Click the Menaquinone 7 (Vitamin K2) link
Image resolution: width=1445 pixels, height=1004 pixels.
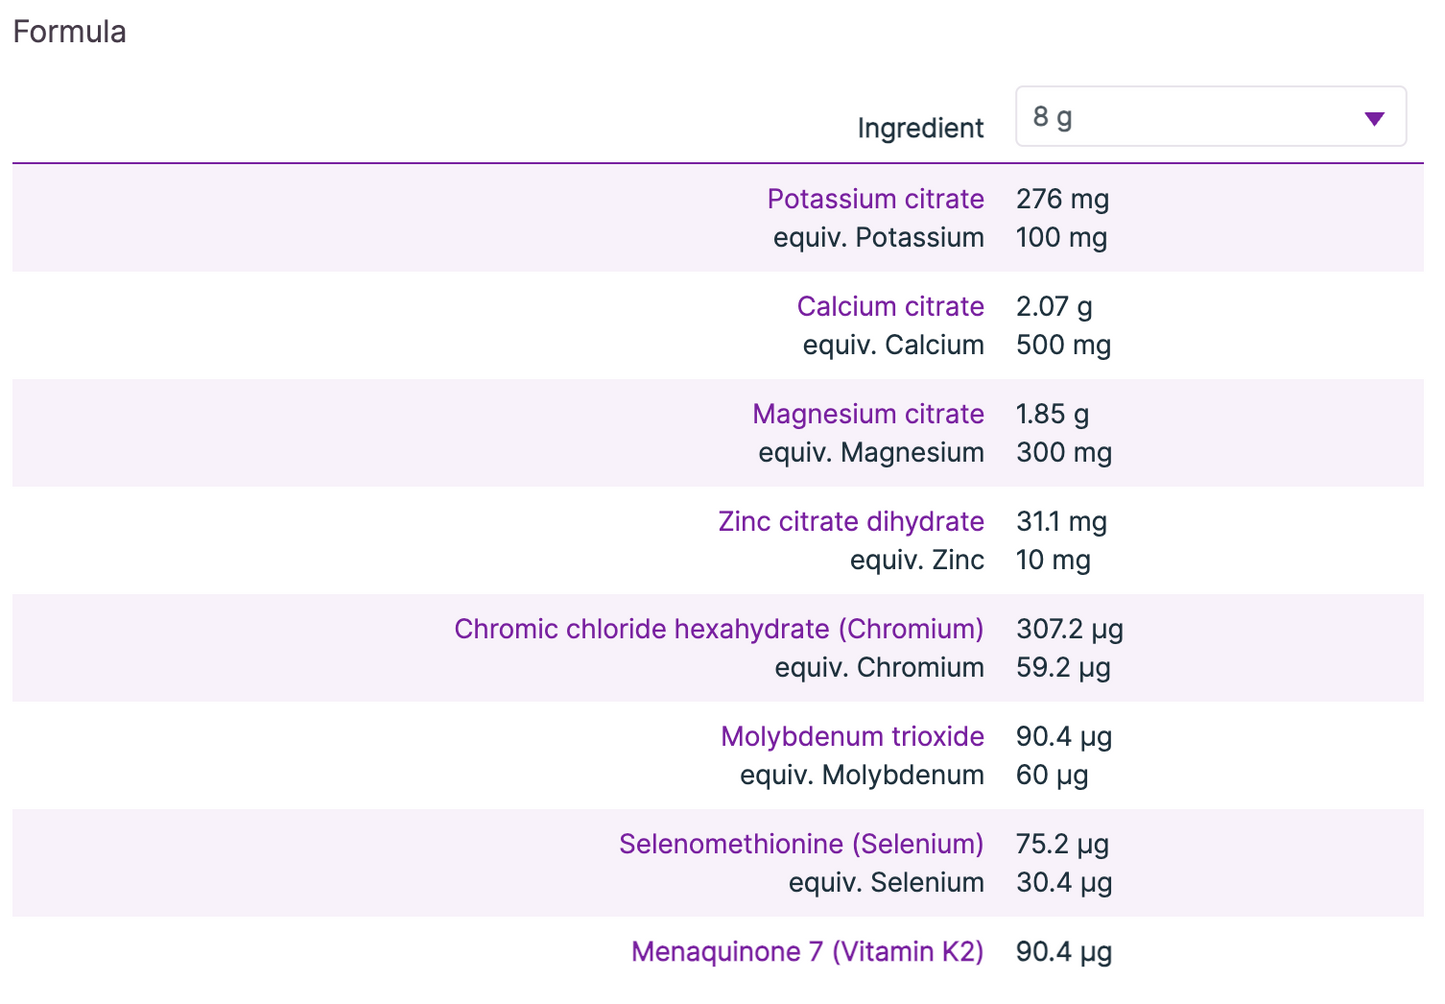[807, 951]
